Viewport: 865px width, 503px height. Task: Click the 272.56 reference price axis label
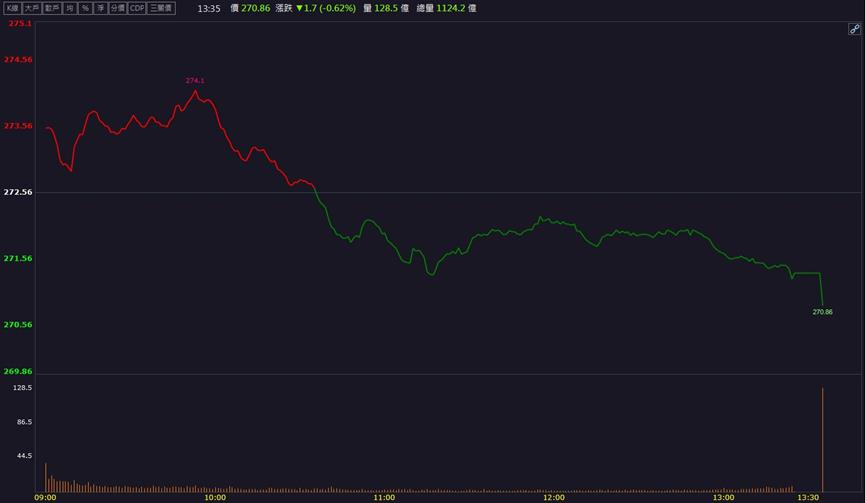coord(18,192)
